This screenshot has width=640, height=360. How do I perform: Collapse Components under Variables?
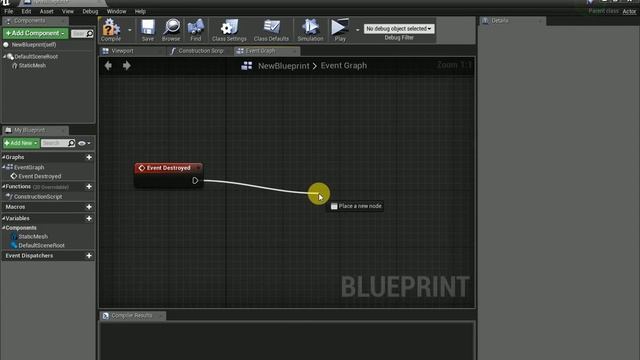[4, 228]
